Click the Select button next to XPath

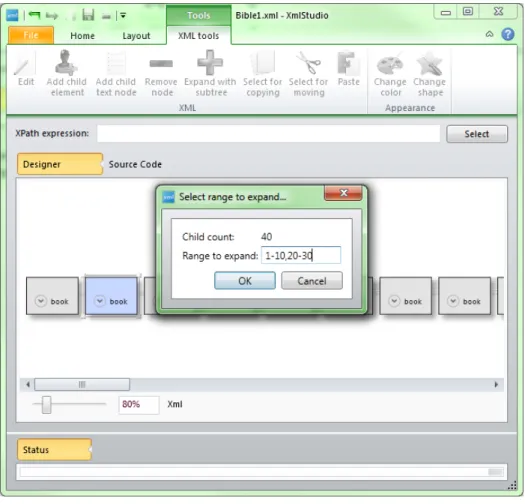point(477,134)
